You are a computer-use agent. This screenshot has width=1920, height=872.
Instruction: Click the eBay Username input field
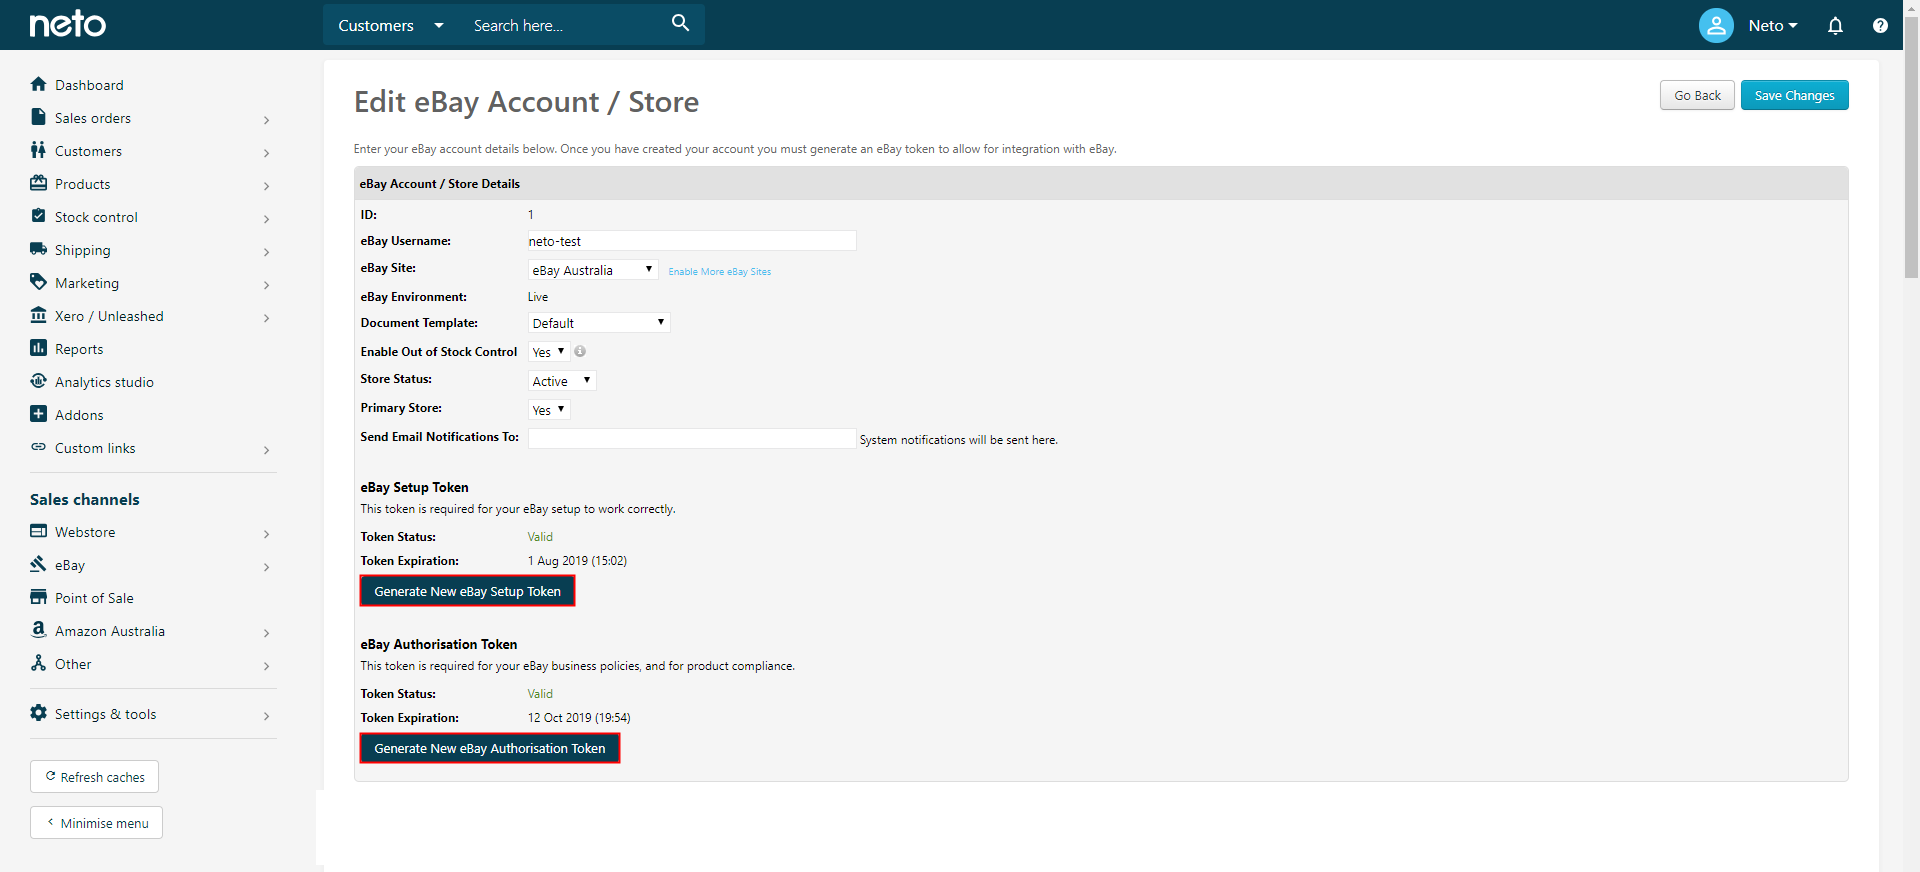tap(691, 241)
